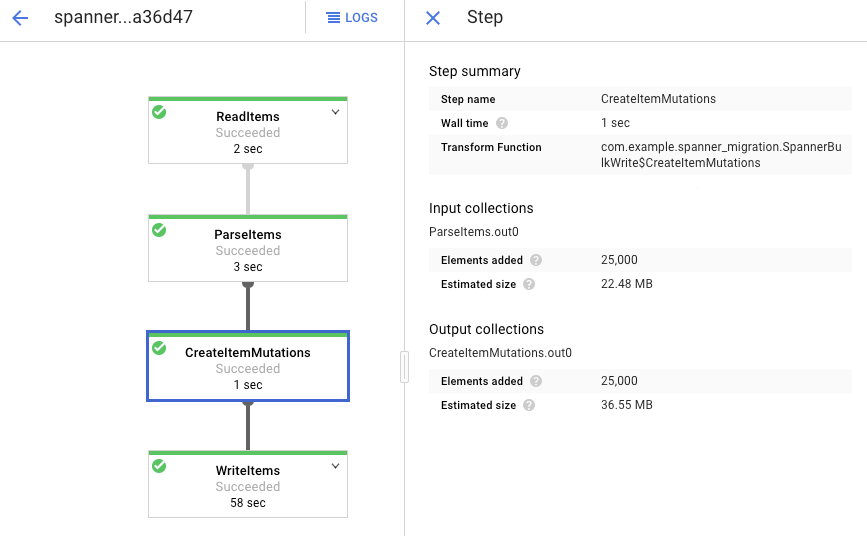Click the back arrow icon
This screenshot has width=867, height=536.
20,18
